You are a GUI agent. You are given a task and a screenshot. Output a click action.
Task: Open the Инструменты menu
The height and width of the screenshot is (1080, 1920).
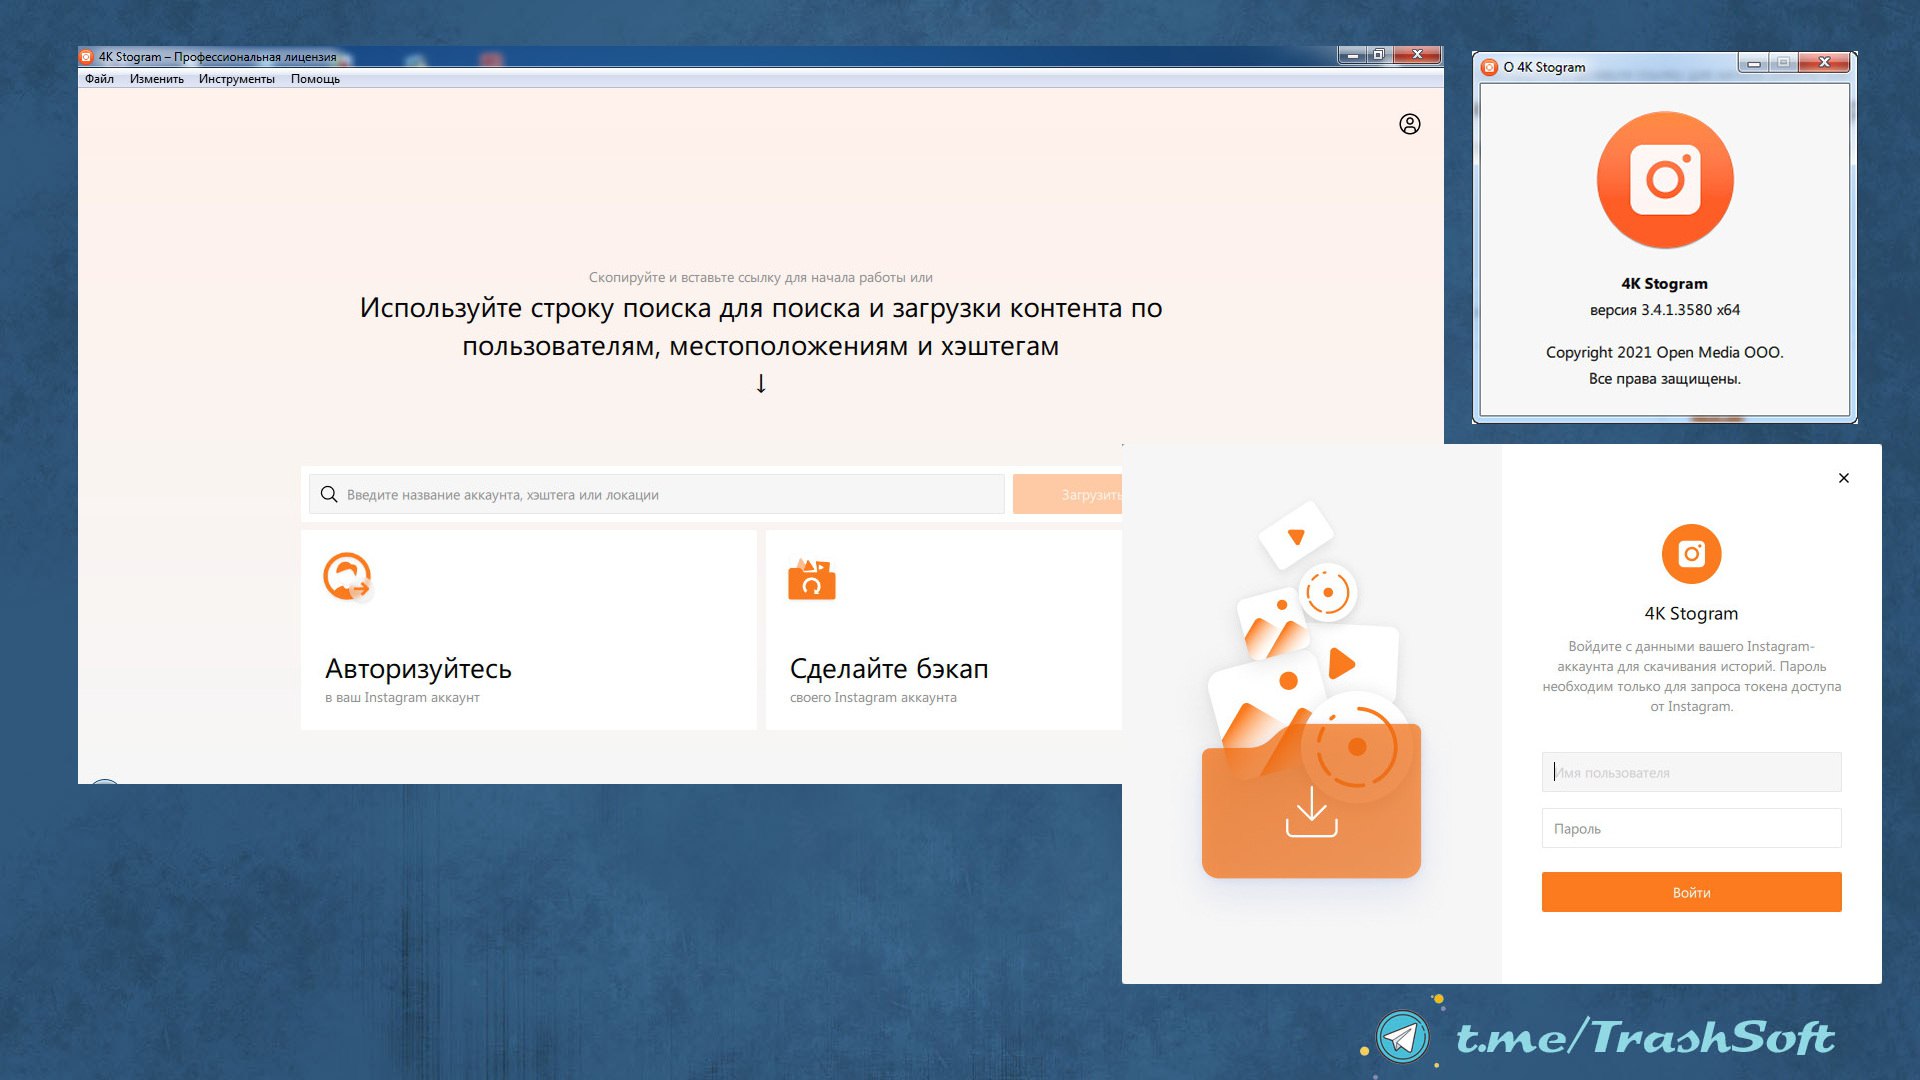point(236,79)
